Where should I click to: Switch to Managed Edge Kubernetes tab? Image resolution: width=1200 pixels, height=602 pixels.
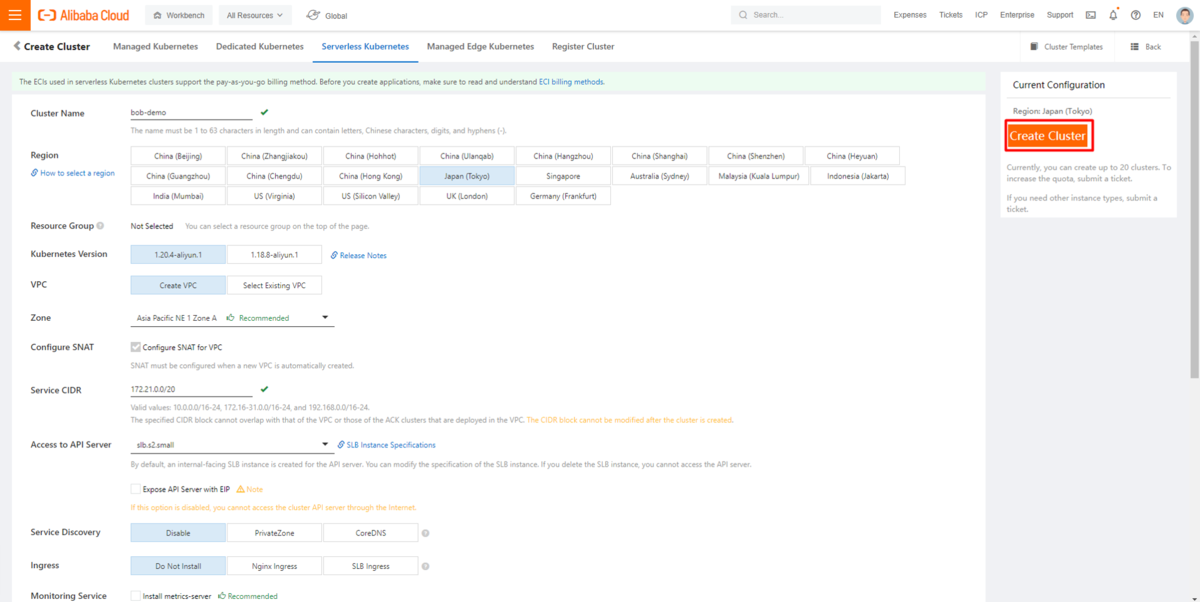(480, 47)
